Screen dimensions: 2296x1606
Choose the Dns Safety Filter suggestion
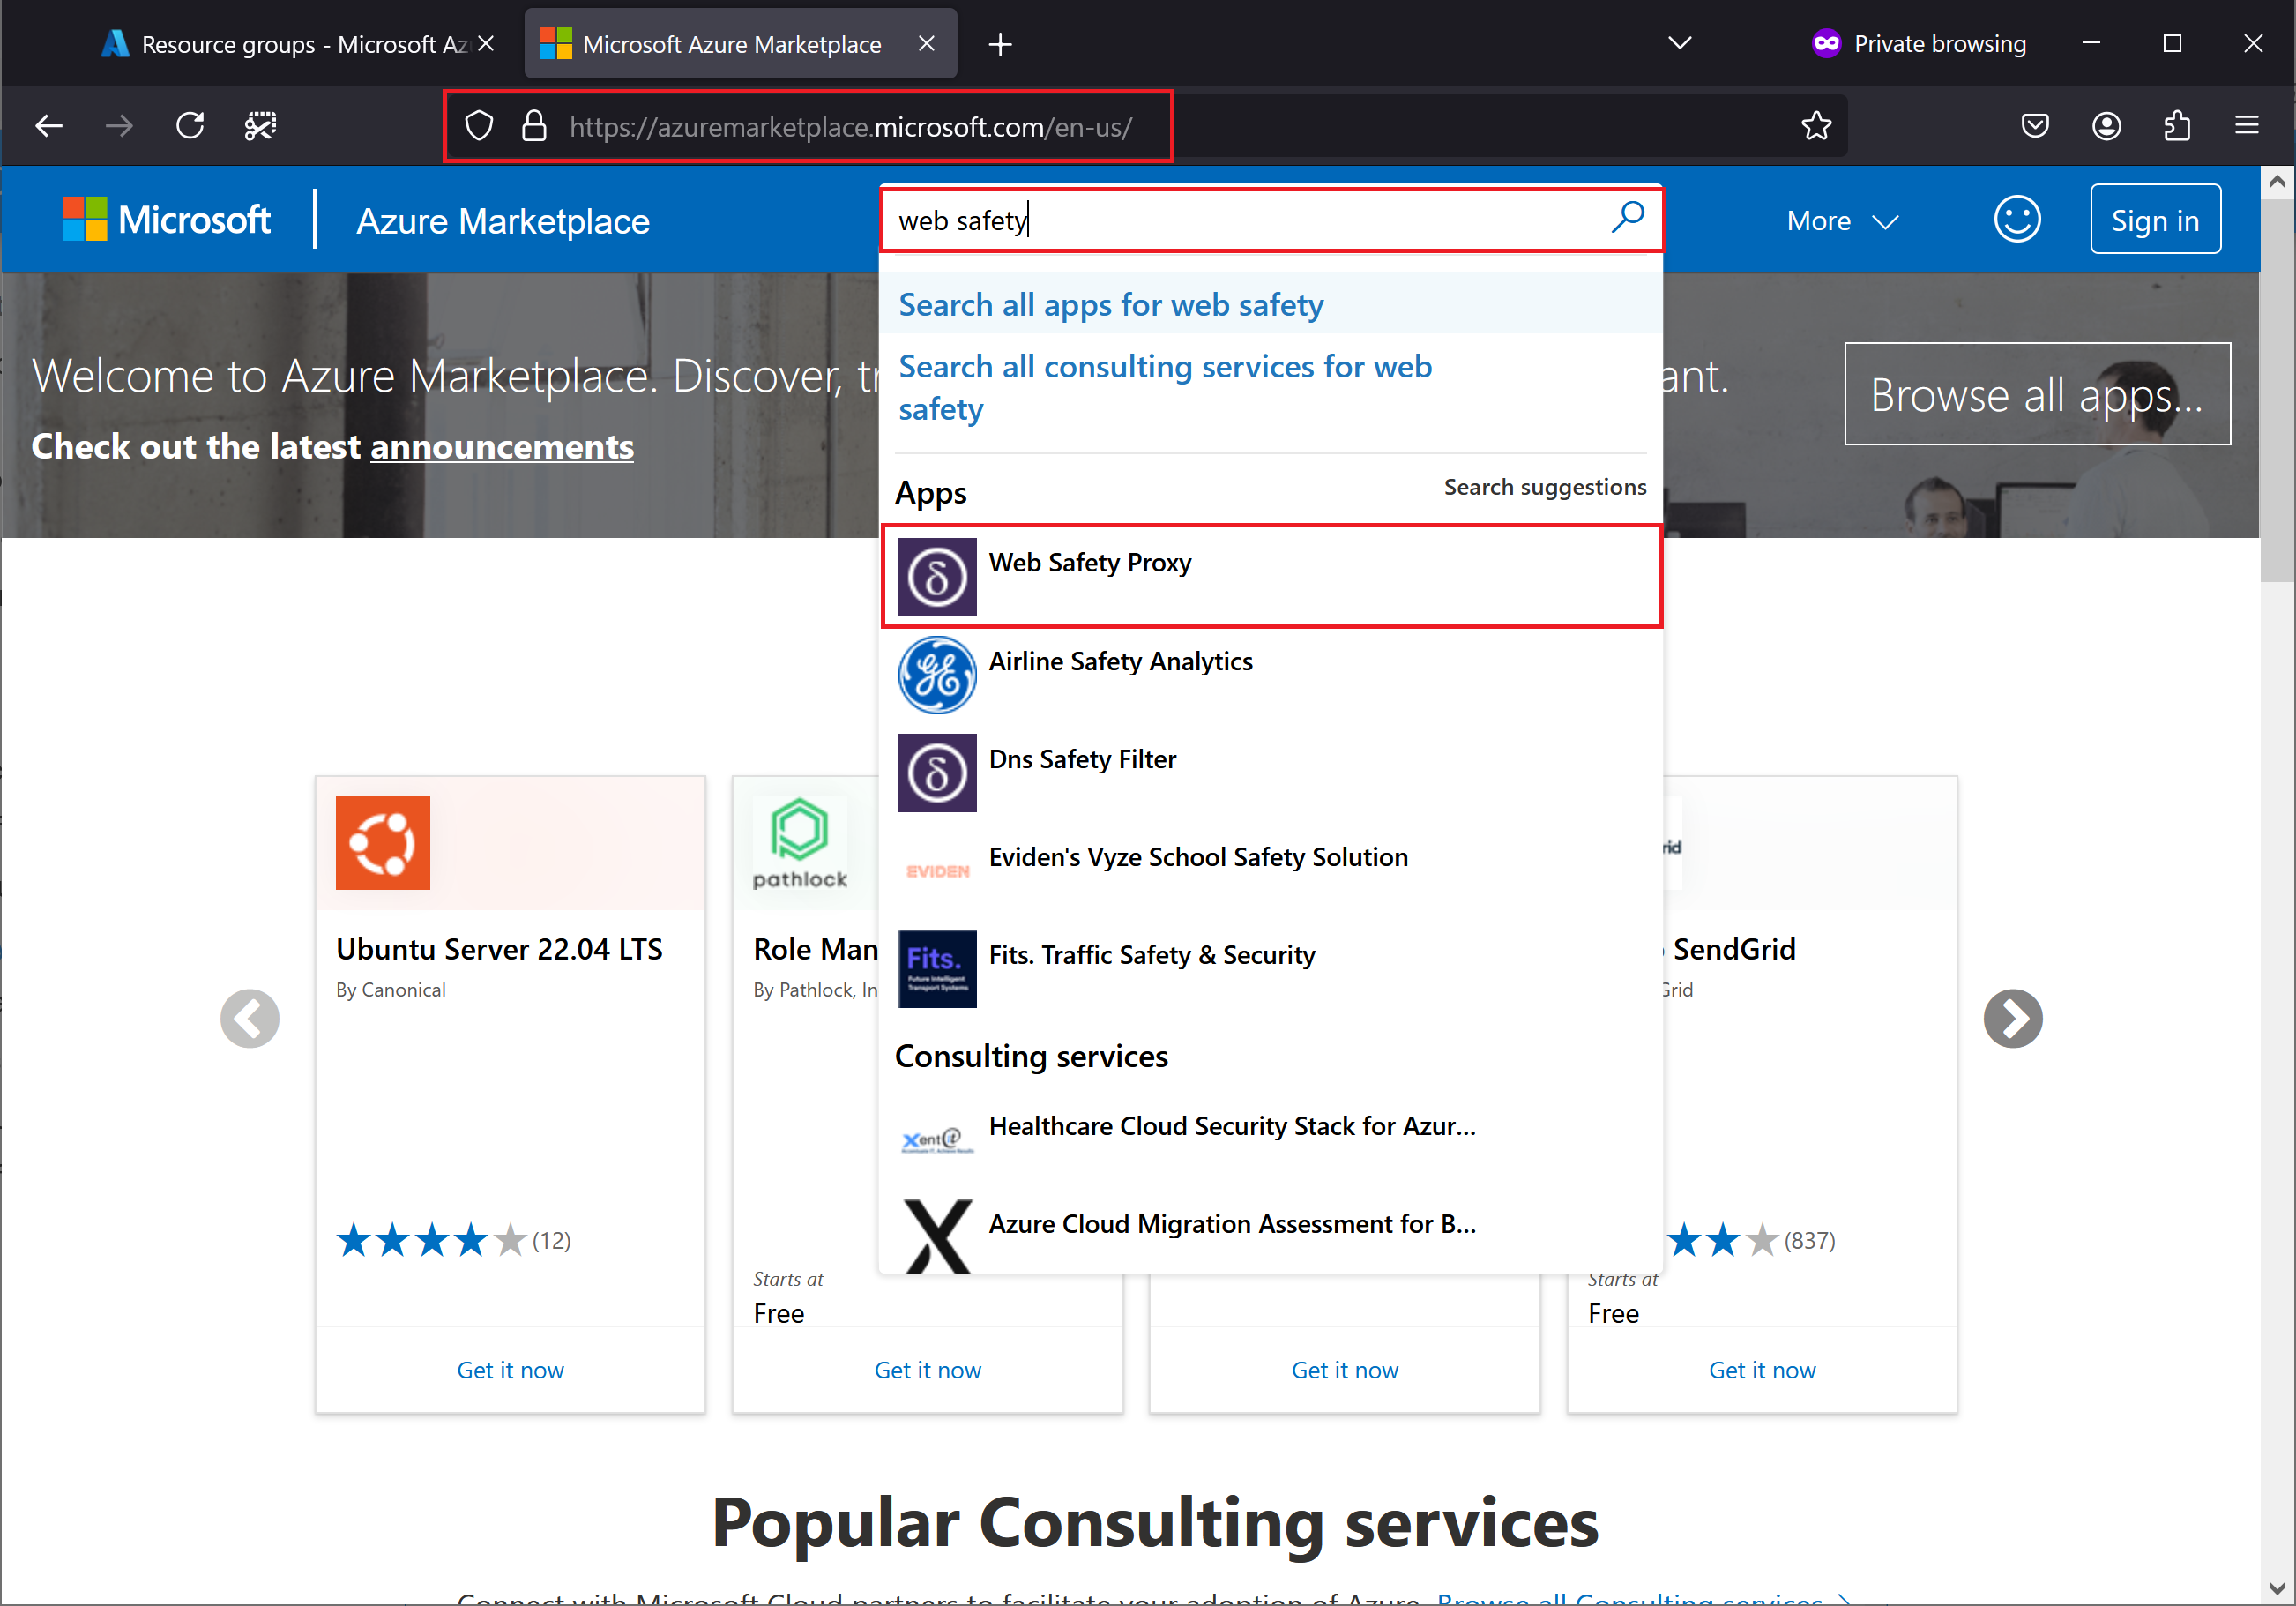tap(1271, 773)
